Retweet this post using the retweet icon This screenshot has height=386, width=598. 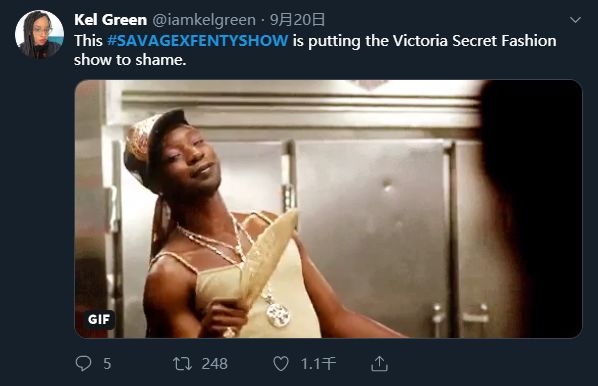(x=182, y=364)
